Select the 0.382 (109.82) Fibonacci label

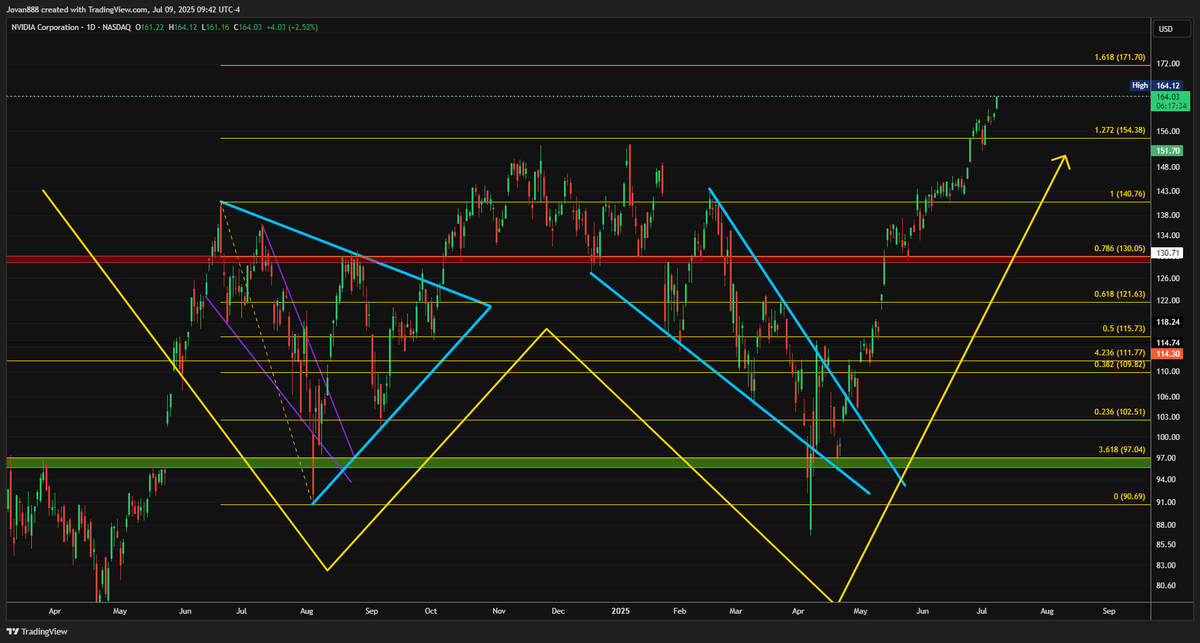point(1118,365)
